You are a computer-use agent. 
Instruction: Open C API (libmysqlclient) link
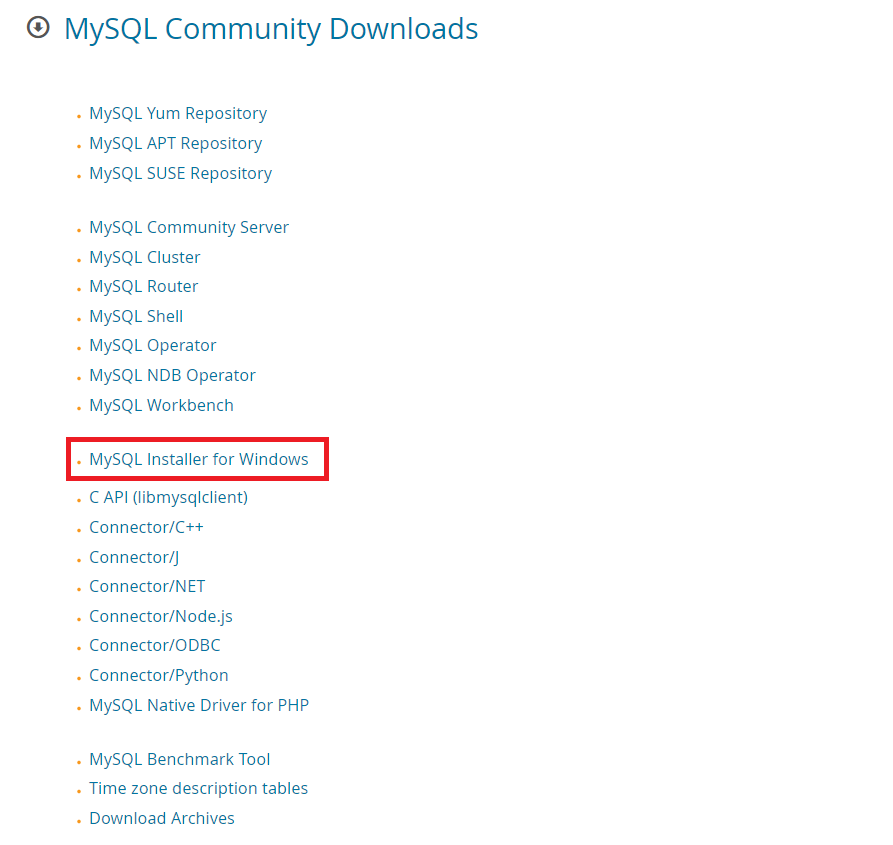click(x=169, y=498)
